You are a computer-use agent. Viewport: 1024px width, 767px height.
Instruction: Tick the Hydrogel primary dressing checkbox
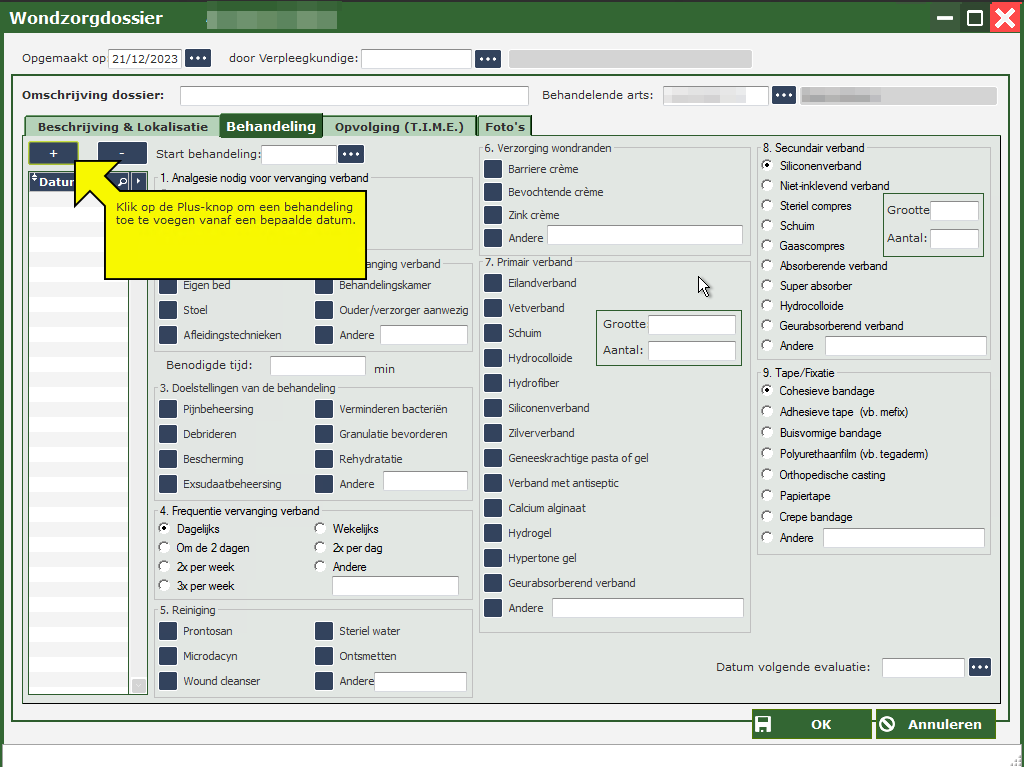(x=493, y=533)
